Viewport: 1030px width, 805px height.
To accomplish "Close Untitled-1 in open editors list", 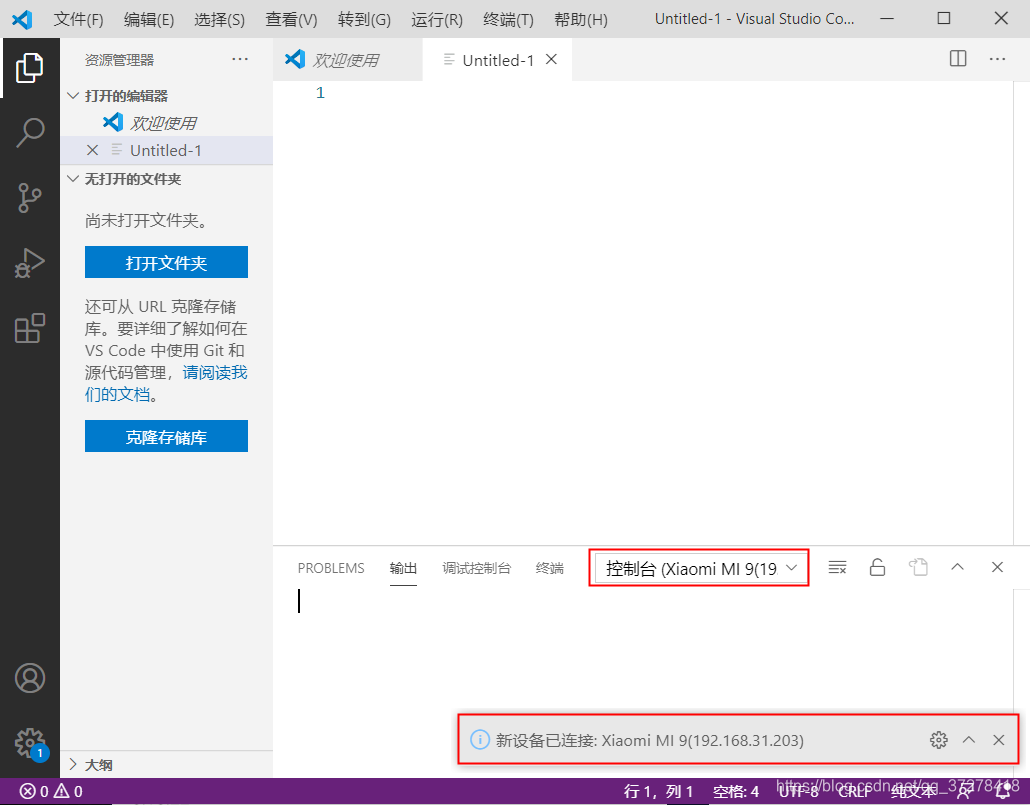I will click(x=93, y=150).
